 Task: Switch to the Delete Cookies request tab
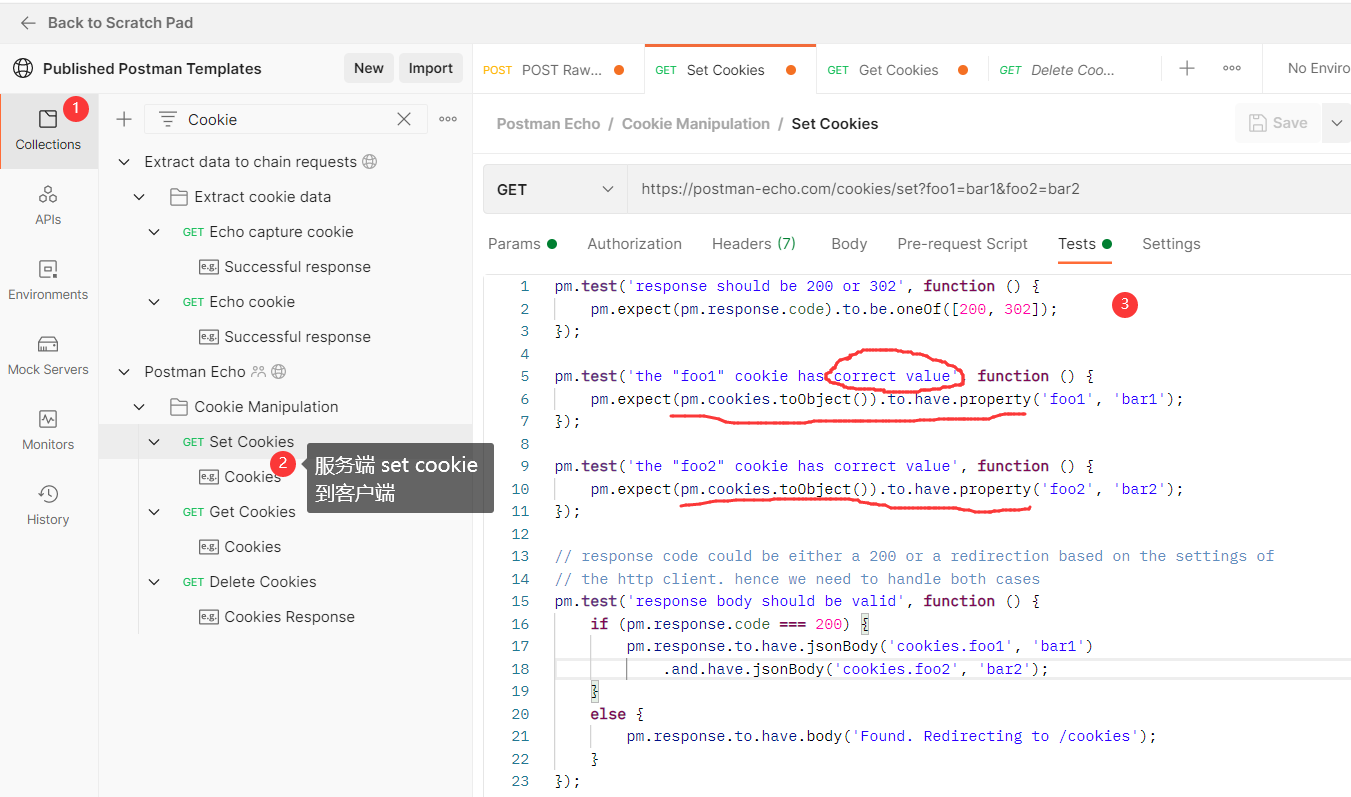point(1072,70)
